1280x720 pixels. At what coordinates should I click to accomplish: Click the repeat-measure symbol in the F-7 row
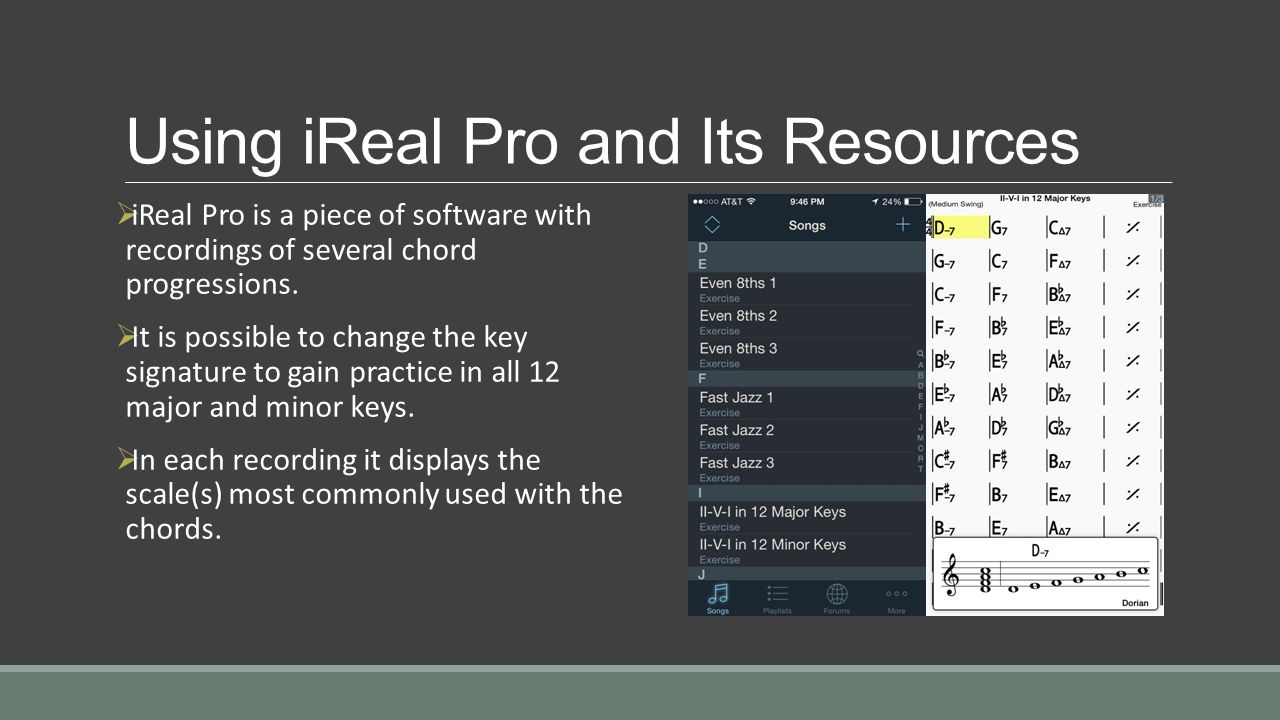1132,328
